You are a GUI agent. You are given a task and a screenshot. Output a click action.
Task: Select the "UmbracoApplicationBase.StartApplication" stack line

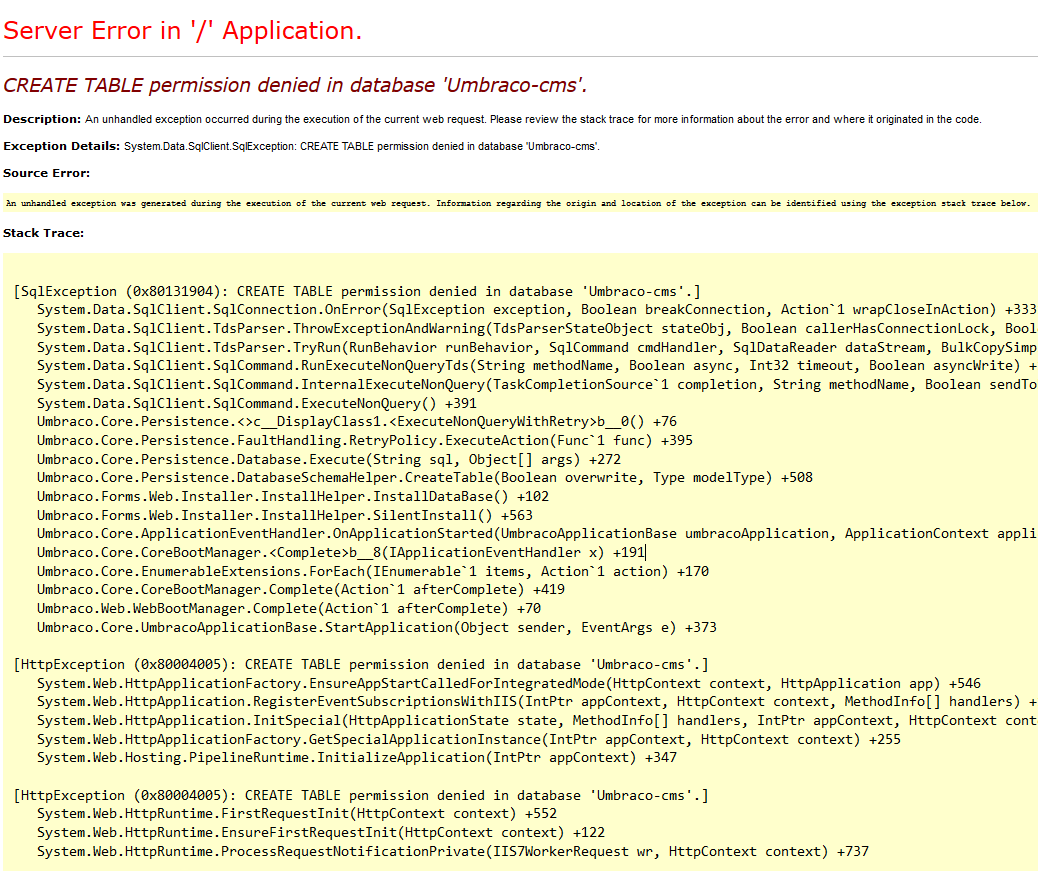pyautogui.click(x=377, y=627)
